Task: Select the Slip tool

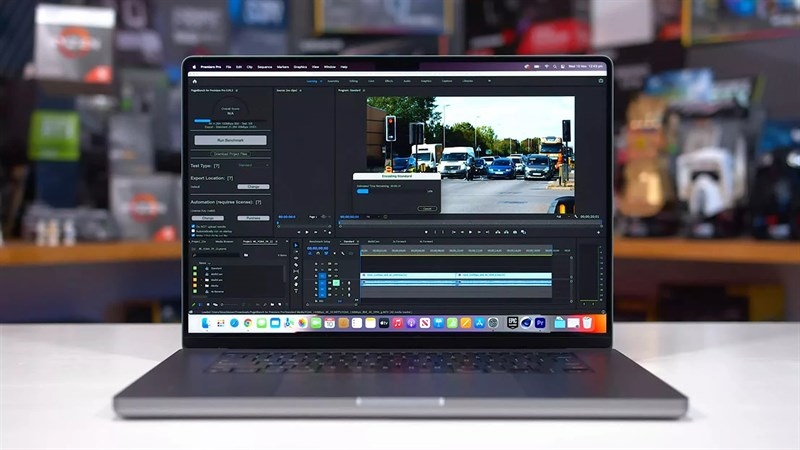Action: pos(296,271)
